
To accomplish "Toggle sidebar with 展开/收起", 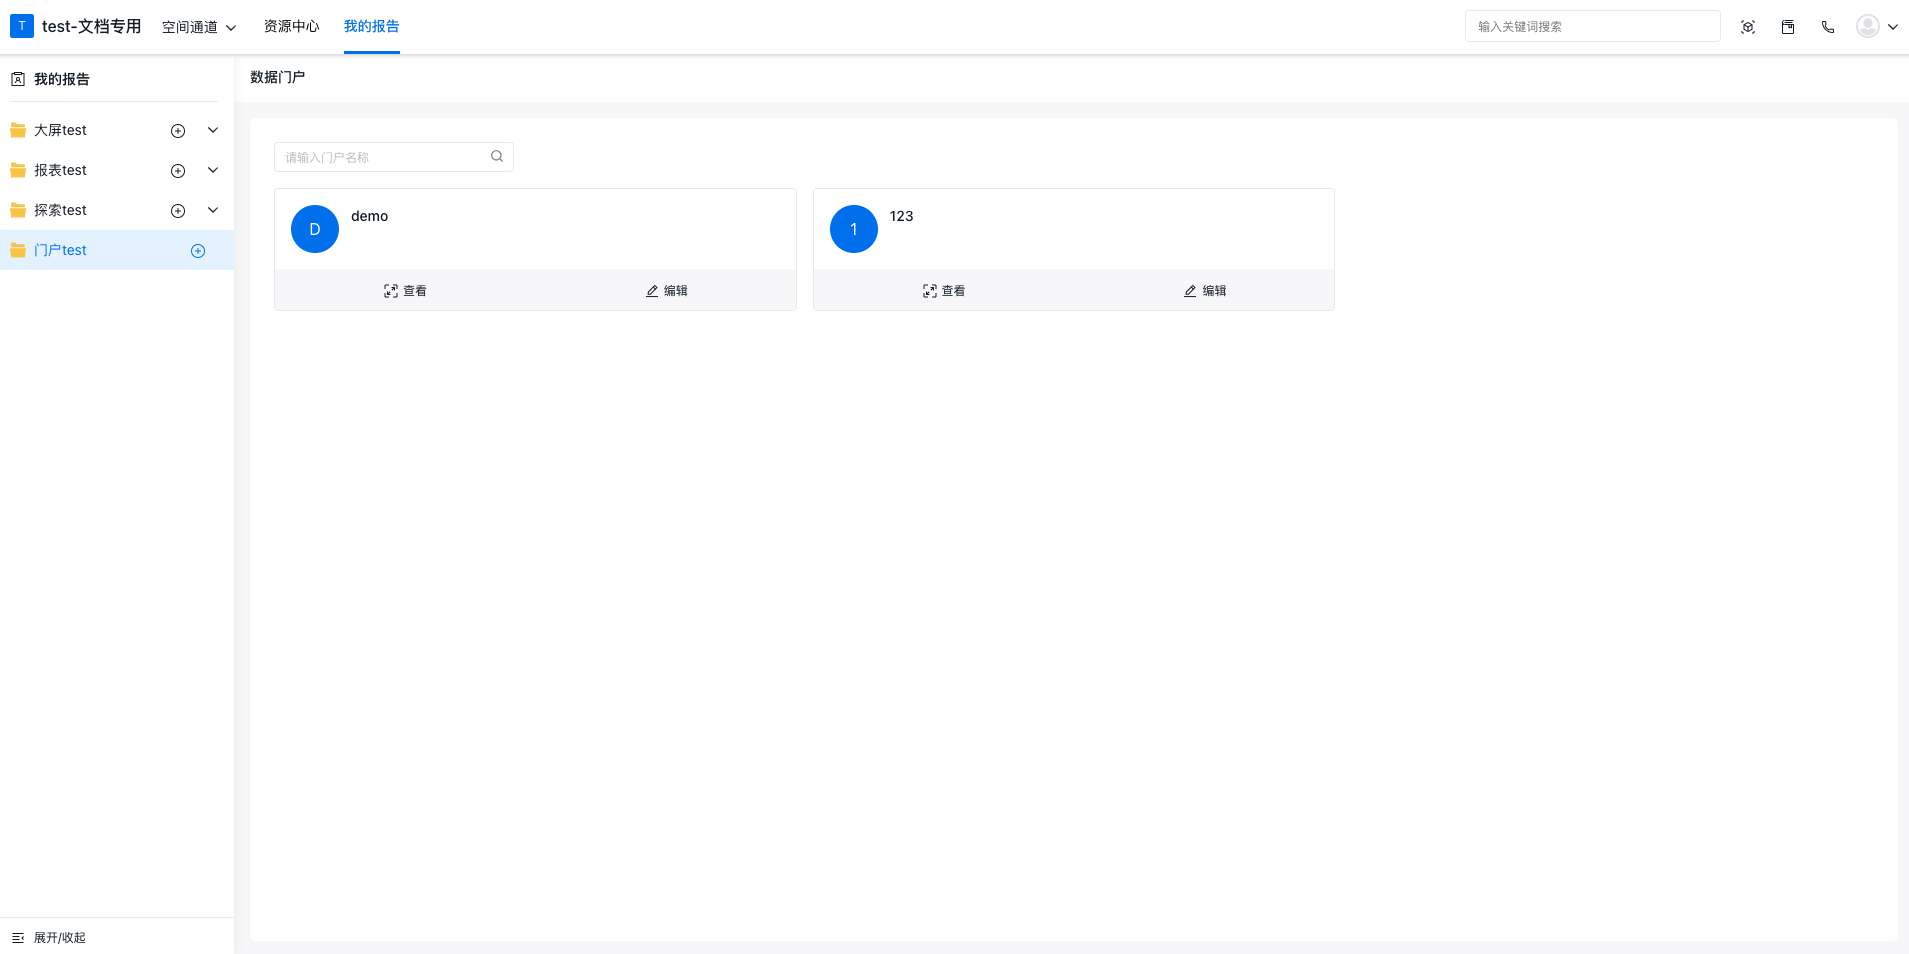I will 49,937.
